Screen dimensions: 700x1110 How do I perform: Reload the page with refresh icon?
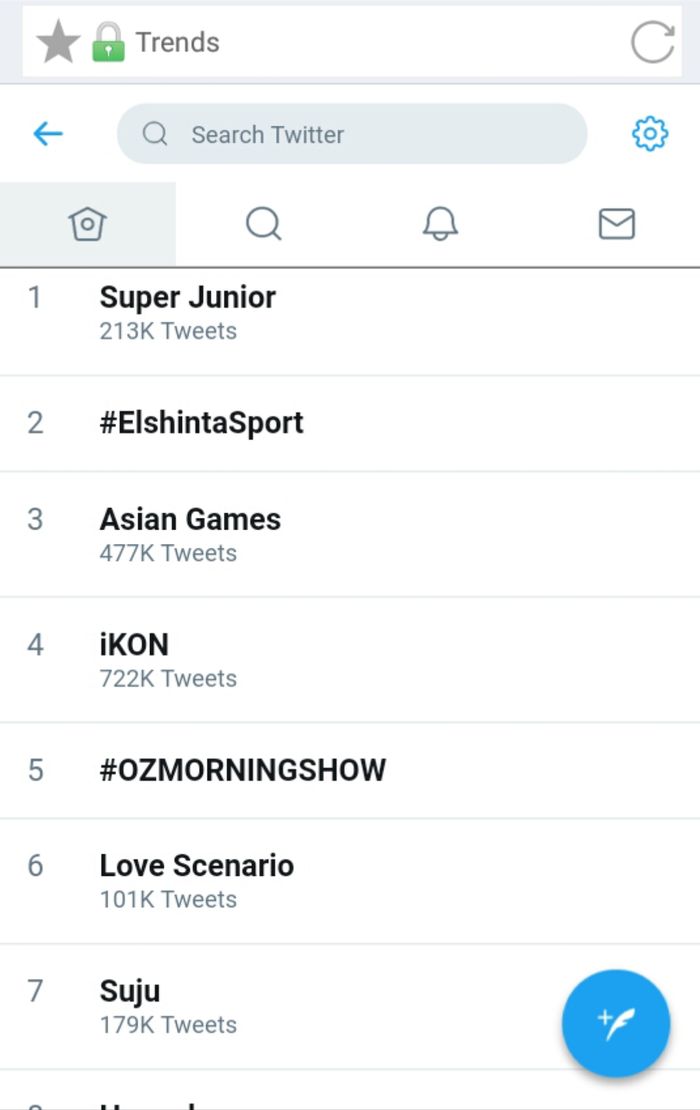click(x=652, y=43)
